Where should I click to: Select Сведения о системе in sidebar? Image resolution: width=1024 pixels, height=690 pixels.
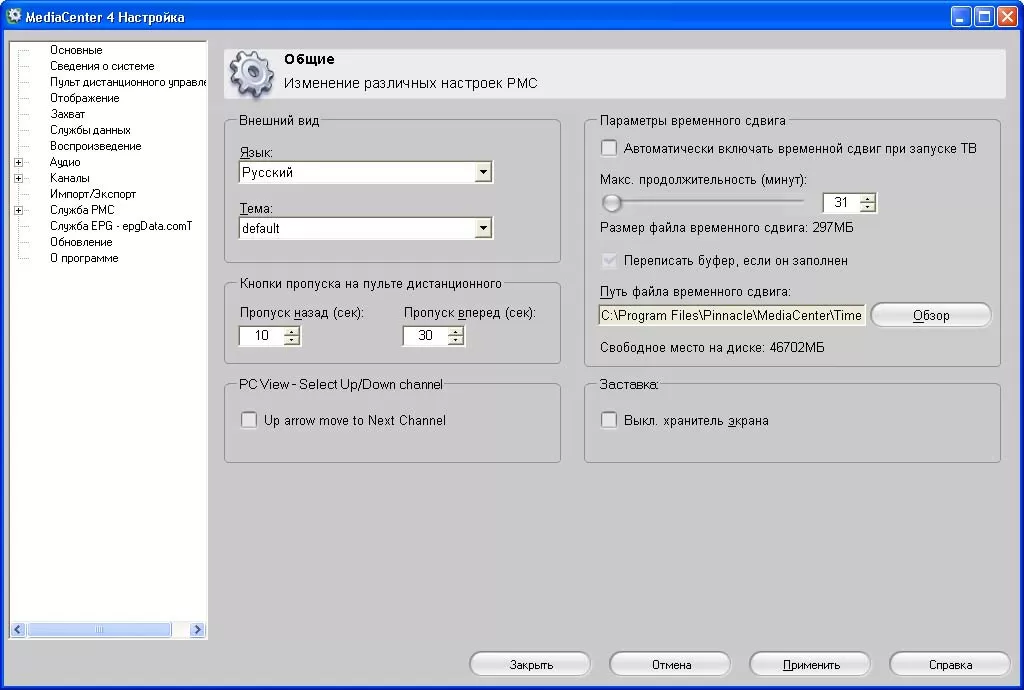102,66
